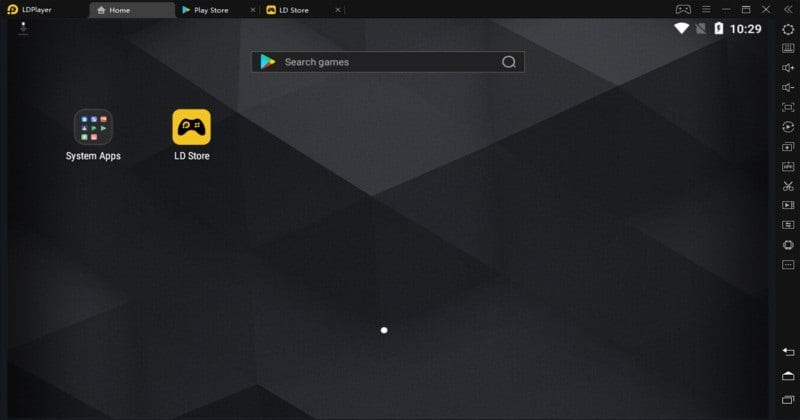Click the Search games input field
This screenshot has height=420, width=800.
tap(388, 62)
